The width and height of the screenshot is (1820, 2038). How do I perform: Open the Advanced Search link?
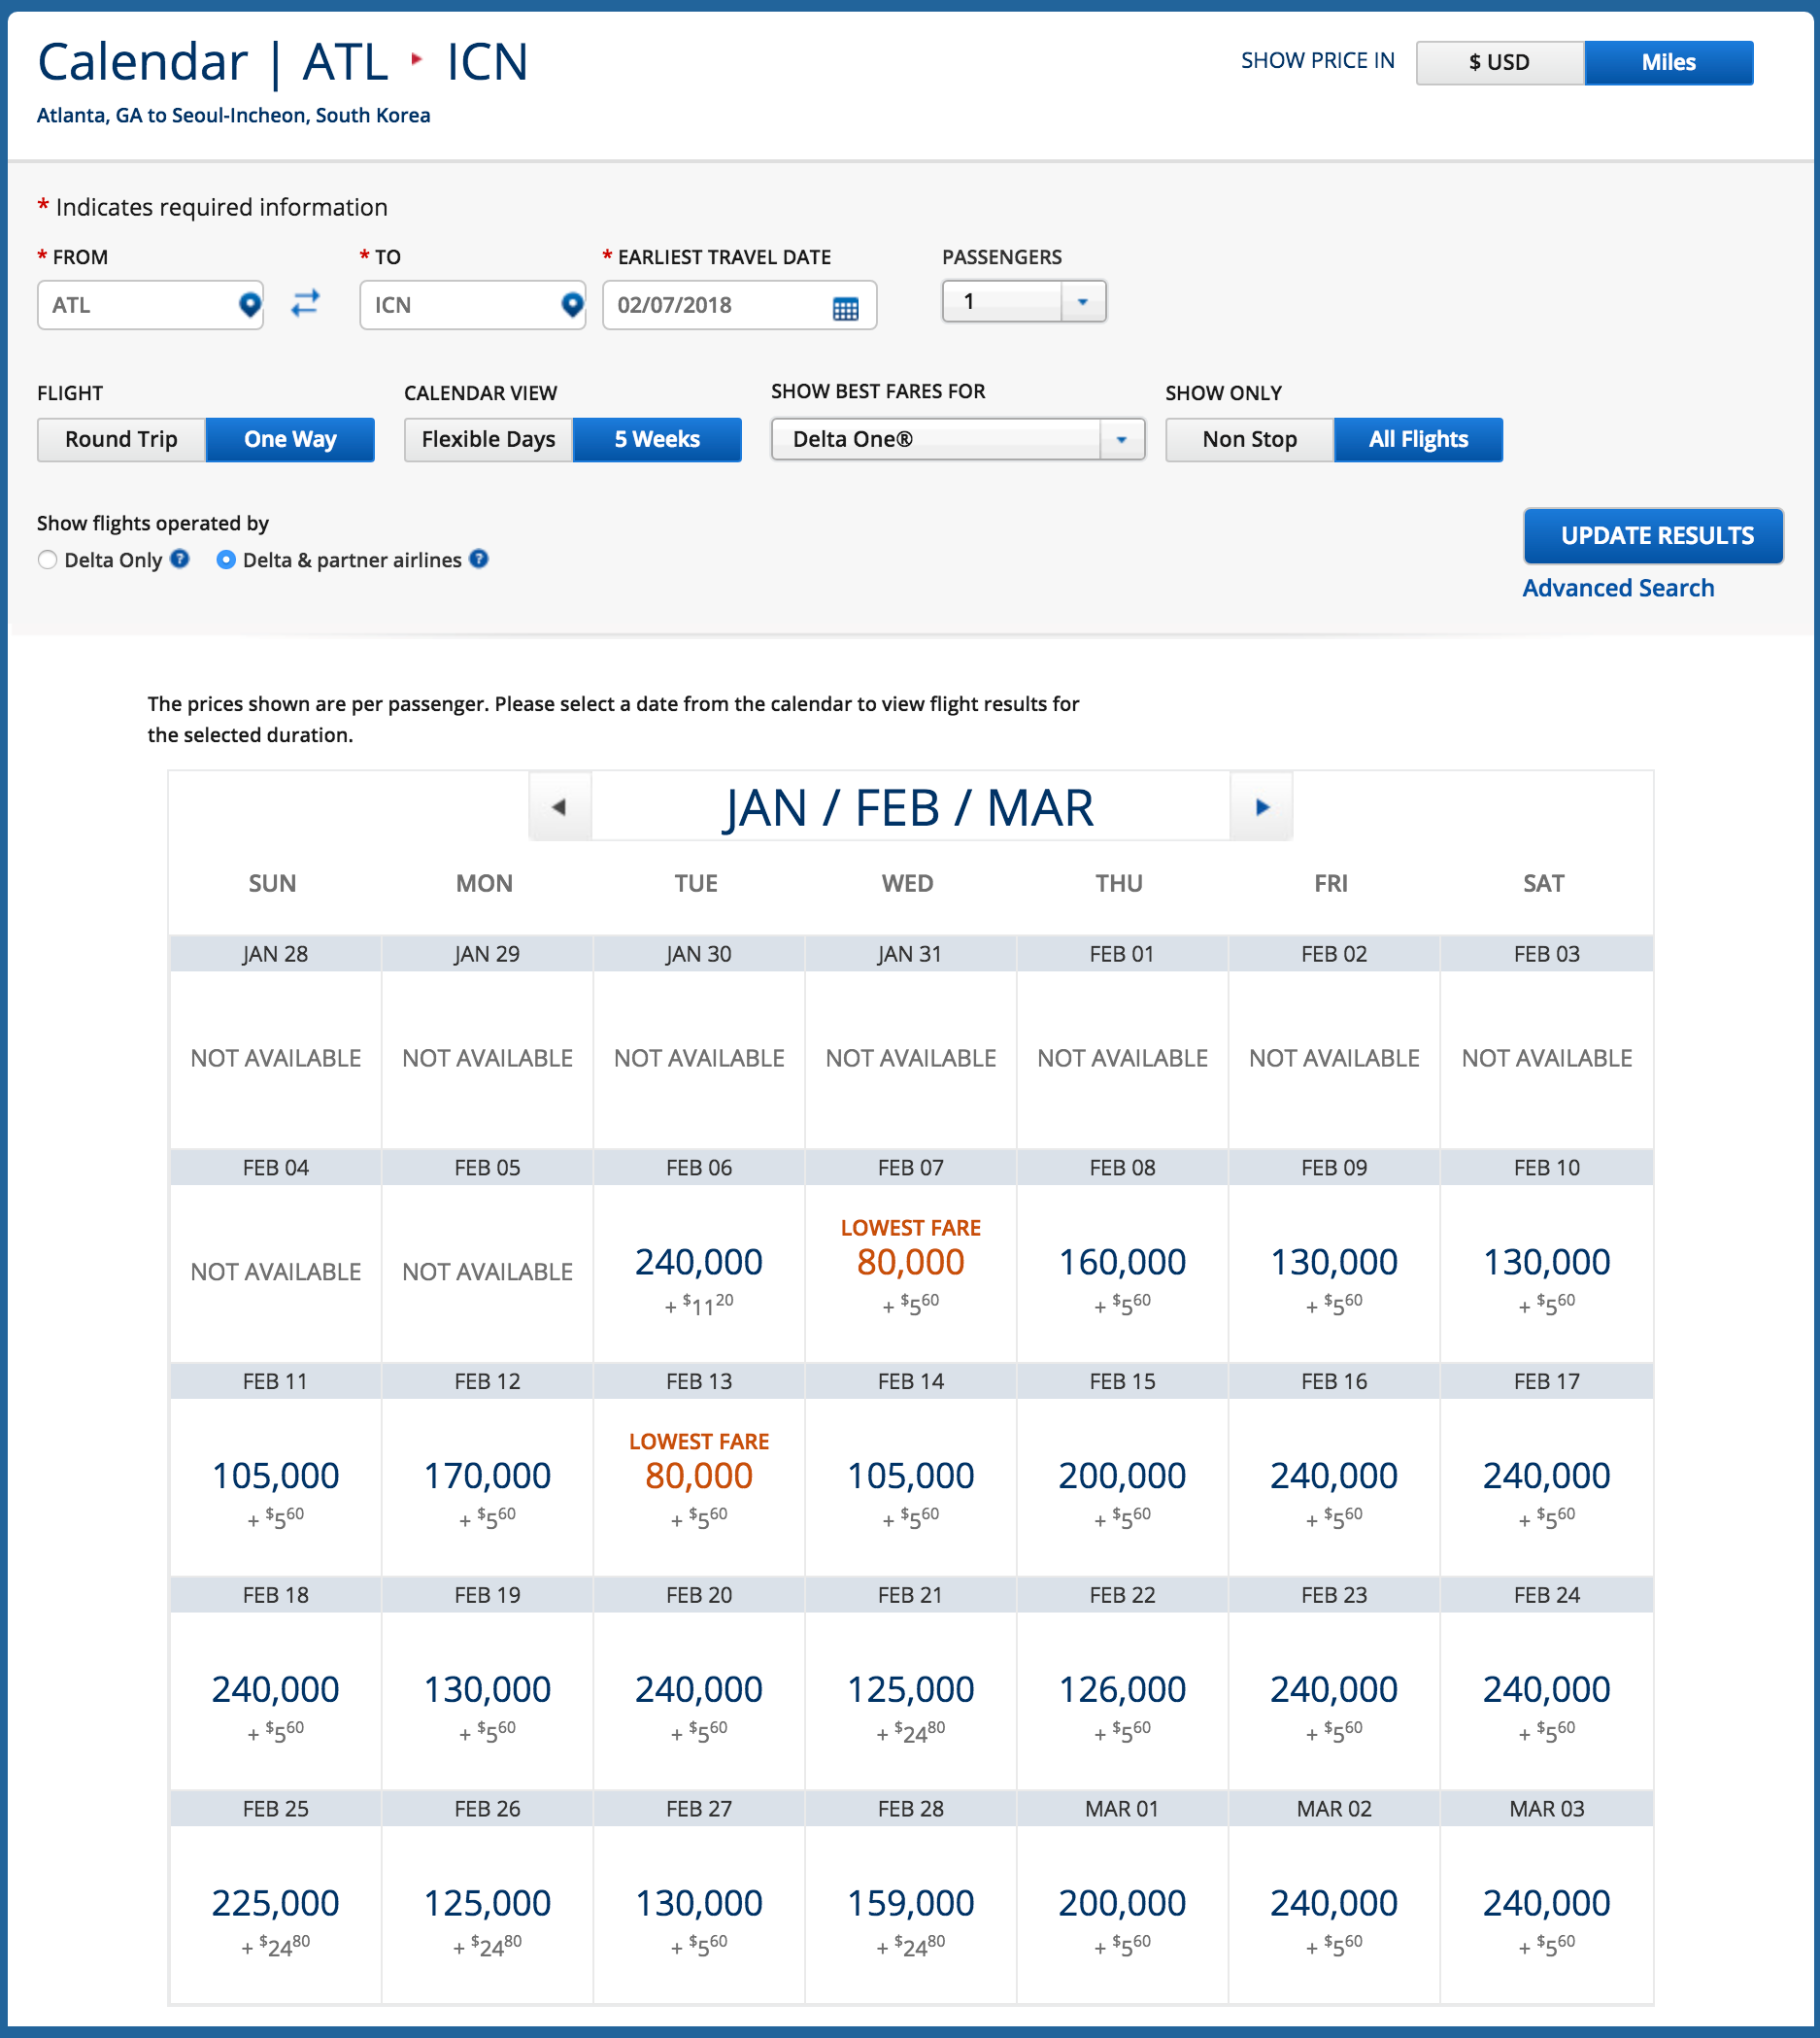(x=1617, y=588)
